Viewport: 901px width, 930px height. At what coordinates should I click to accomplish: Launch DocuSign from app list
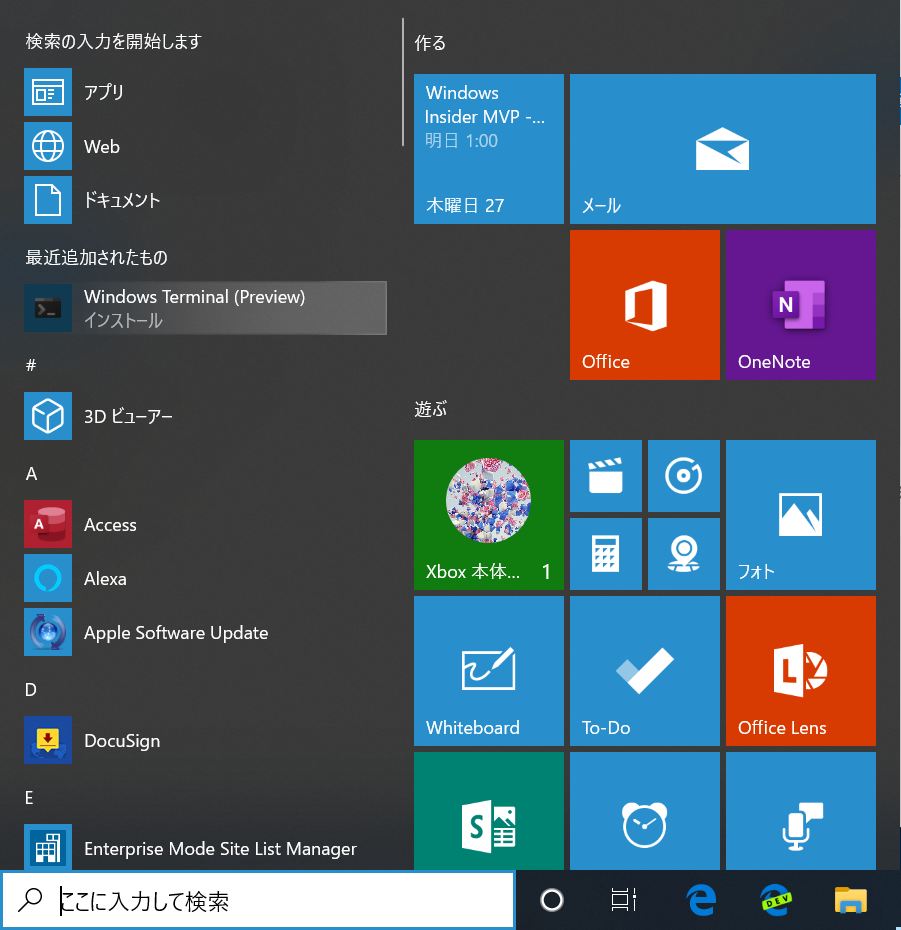pos(205,740)
